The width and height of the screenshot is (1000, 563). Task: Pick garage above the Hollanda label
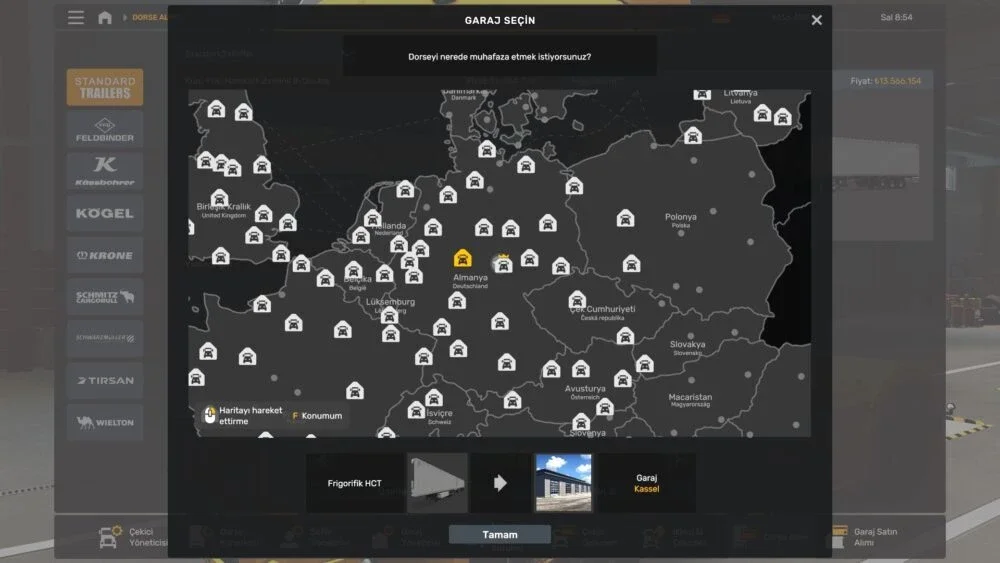372,219
